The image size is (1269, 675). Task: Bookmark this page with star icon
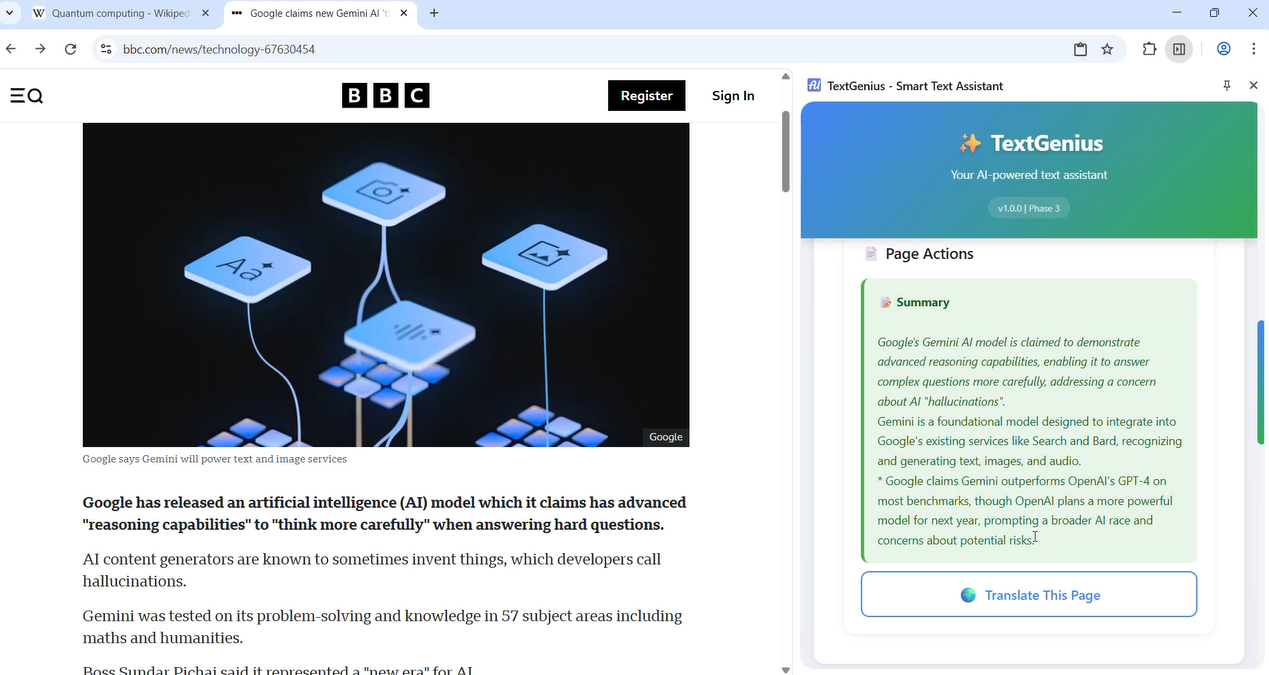coord(1107,49)
